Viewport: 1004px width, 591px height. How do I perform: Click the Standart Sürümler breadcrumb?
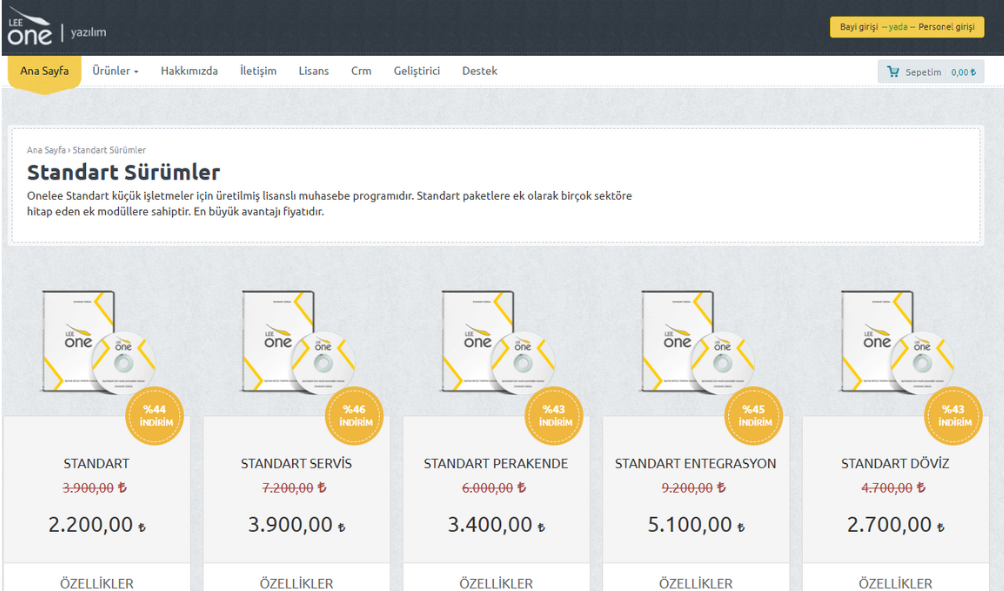point(109,150)
